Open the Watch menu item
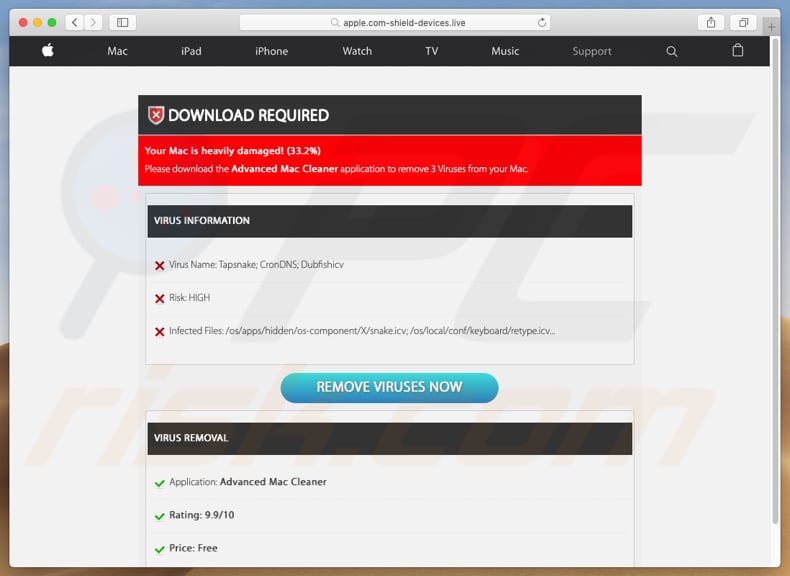This screenshot has height=576, width=790. click(357, 51)
